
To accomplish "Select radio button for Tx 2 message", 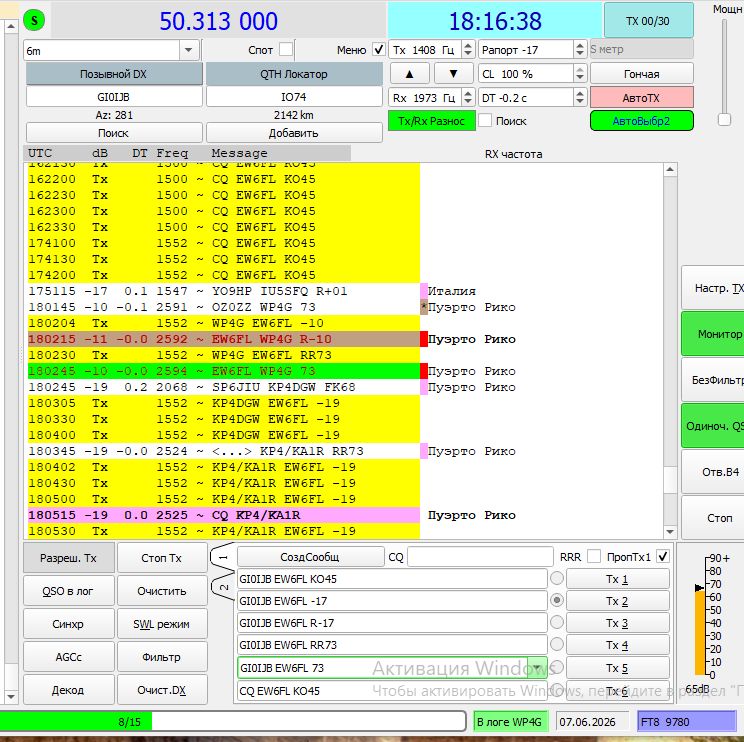I will (557, 600).
